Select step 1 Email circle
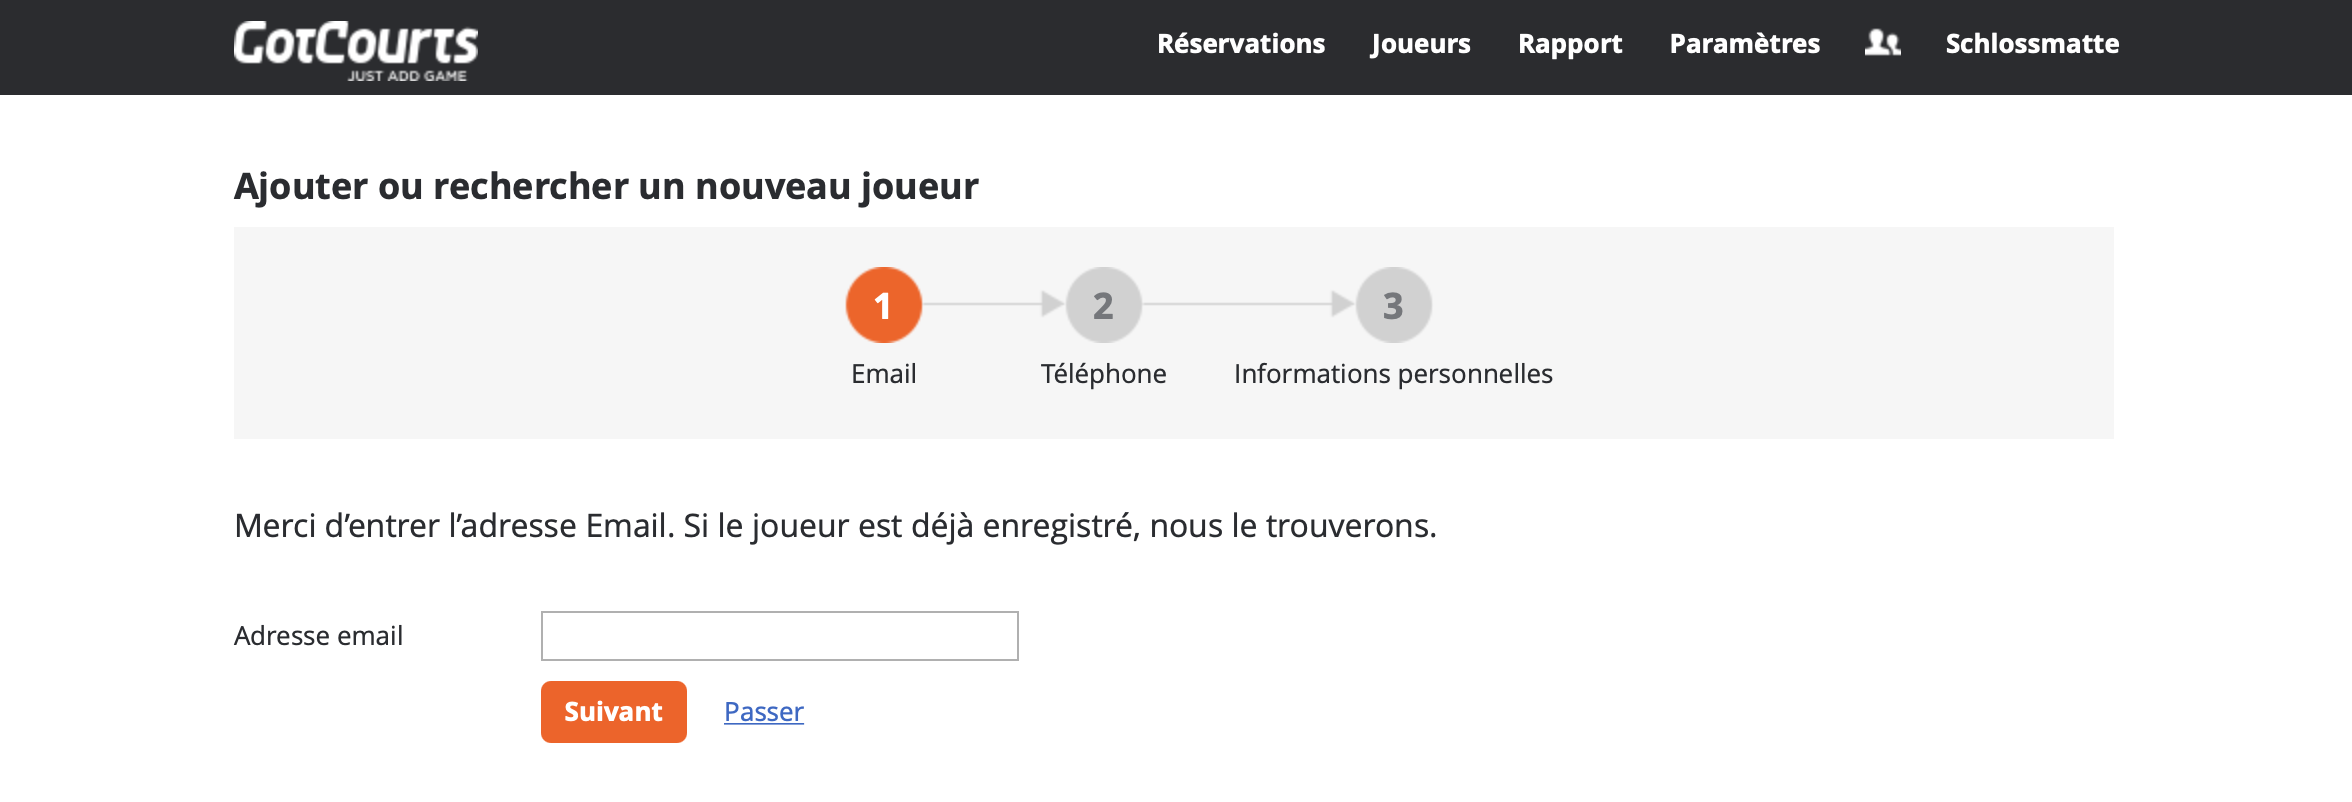 click(883, 305)
